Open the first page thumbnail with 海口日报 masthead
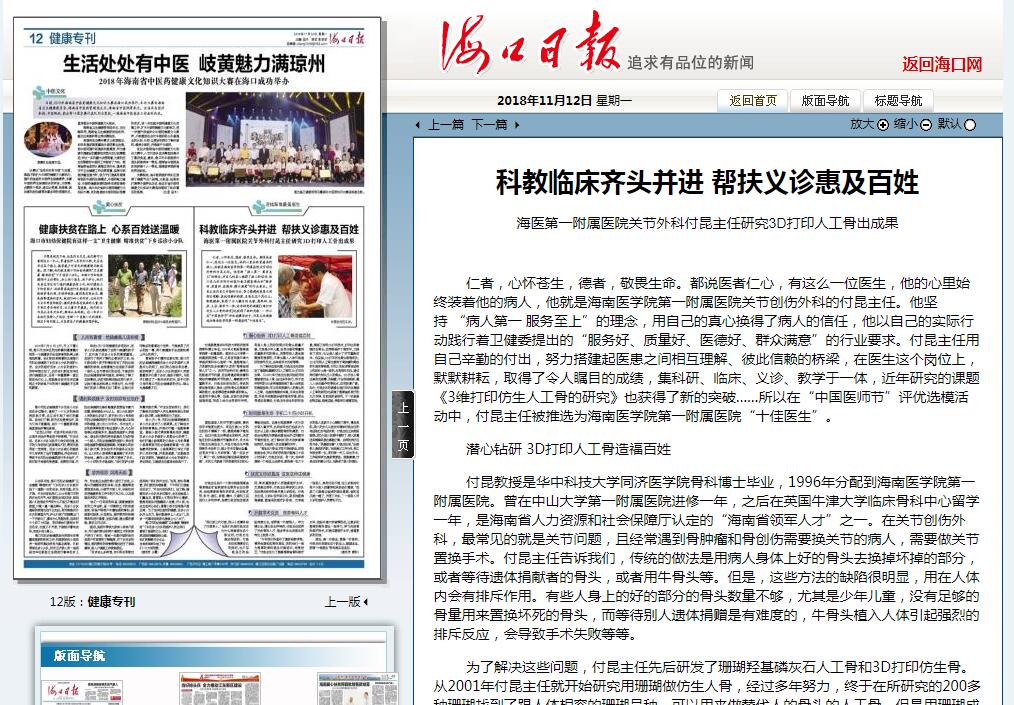1014x705 pixels. pos(82,691)
